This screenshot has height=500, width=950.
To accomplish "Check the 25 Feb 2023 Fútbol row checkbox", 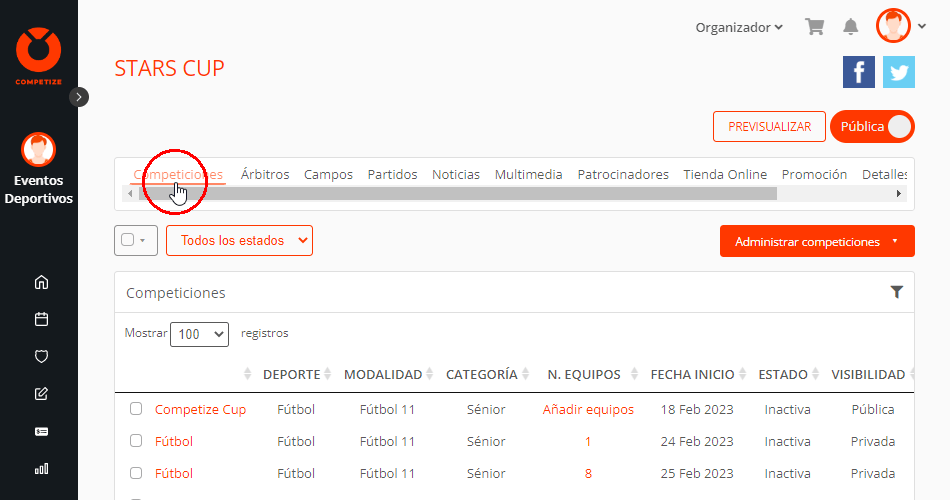I will pos(136,473).
